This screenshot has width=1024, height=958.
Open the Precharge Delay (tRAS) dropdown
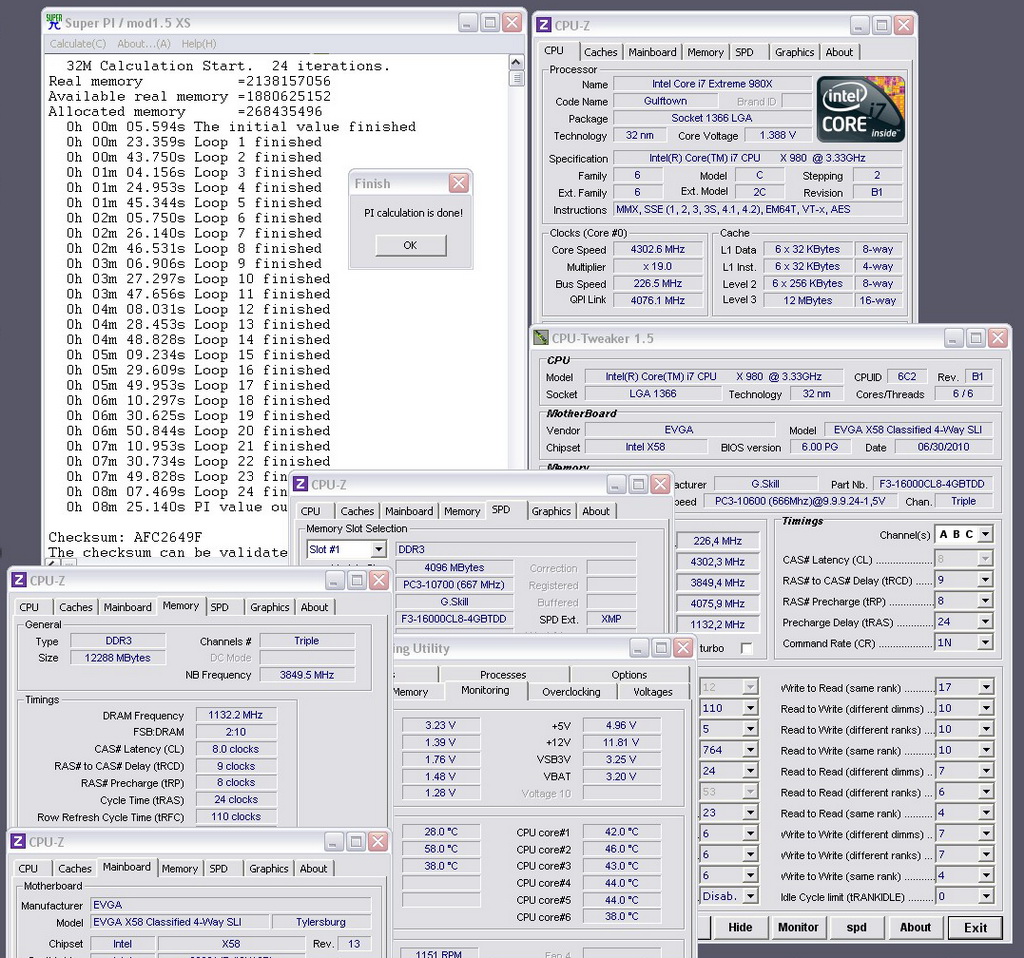pos(985,622)
